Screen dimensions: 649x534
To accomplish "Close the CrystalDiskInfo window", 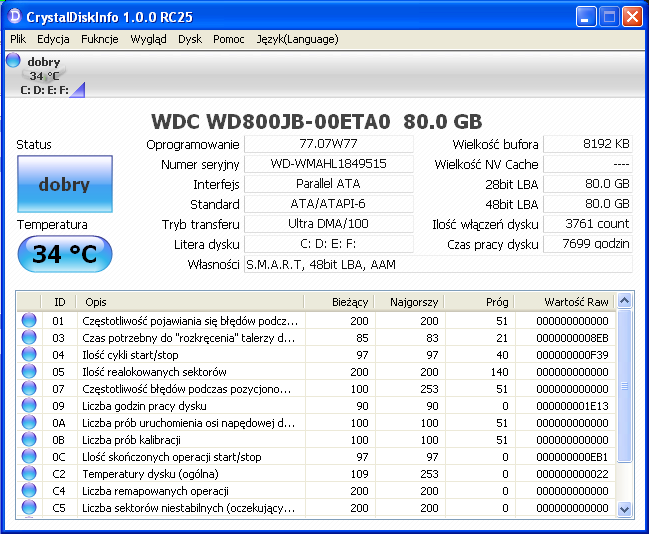I will [x=632, y=17].
